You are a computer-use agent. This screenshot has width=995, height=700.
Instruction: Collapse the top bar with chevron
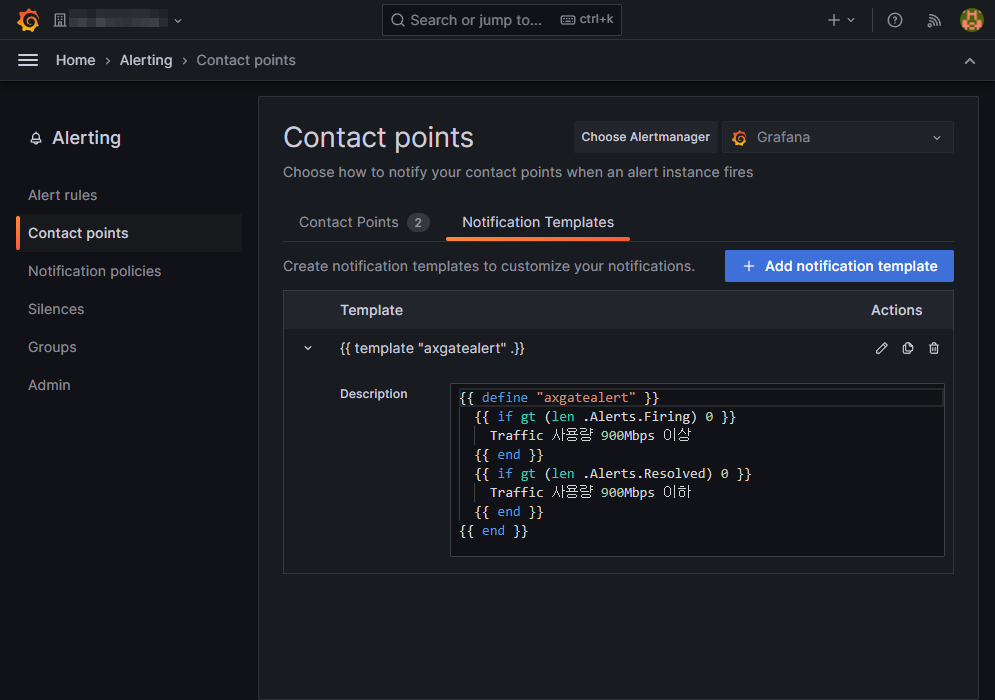click(x=970, y=61)
